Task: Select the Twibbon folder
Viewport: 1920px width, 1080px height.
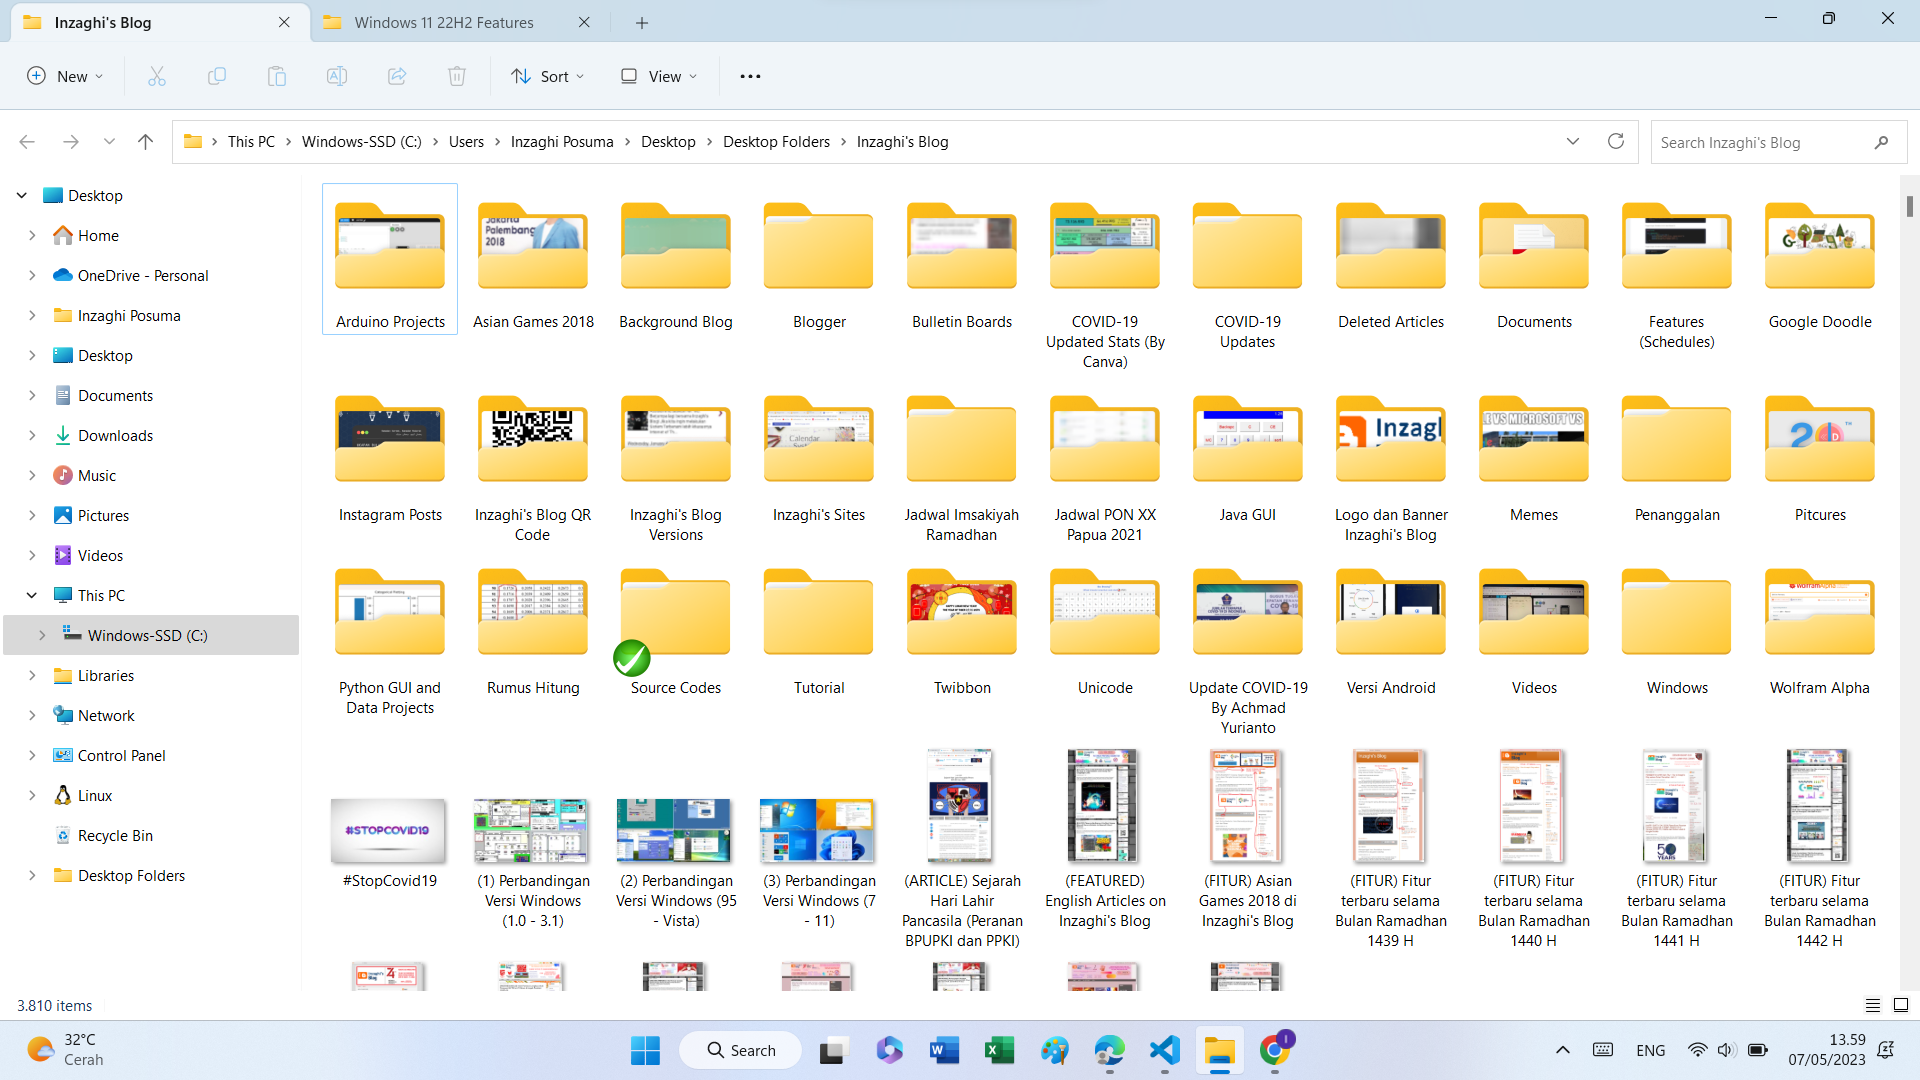Action: point(962,633)
